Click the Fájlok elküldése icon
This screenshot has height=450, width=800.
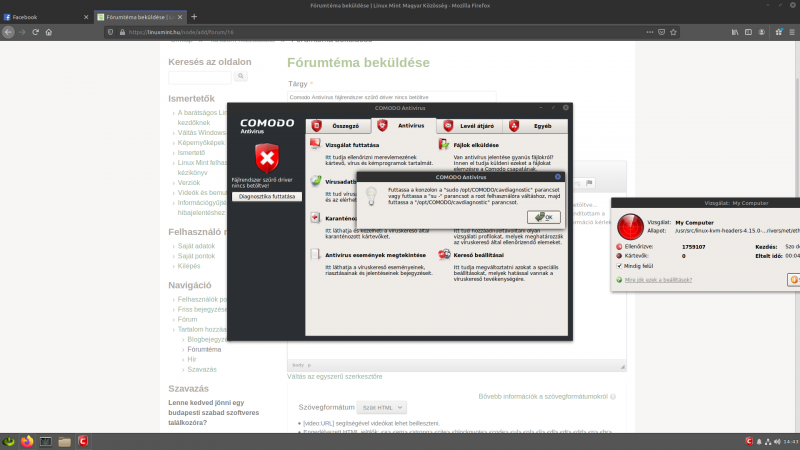[x=443, y=144]
